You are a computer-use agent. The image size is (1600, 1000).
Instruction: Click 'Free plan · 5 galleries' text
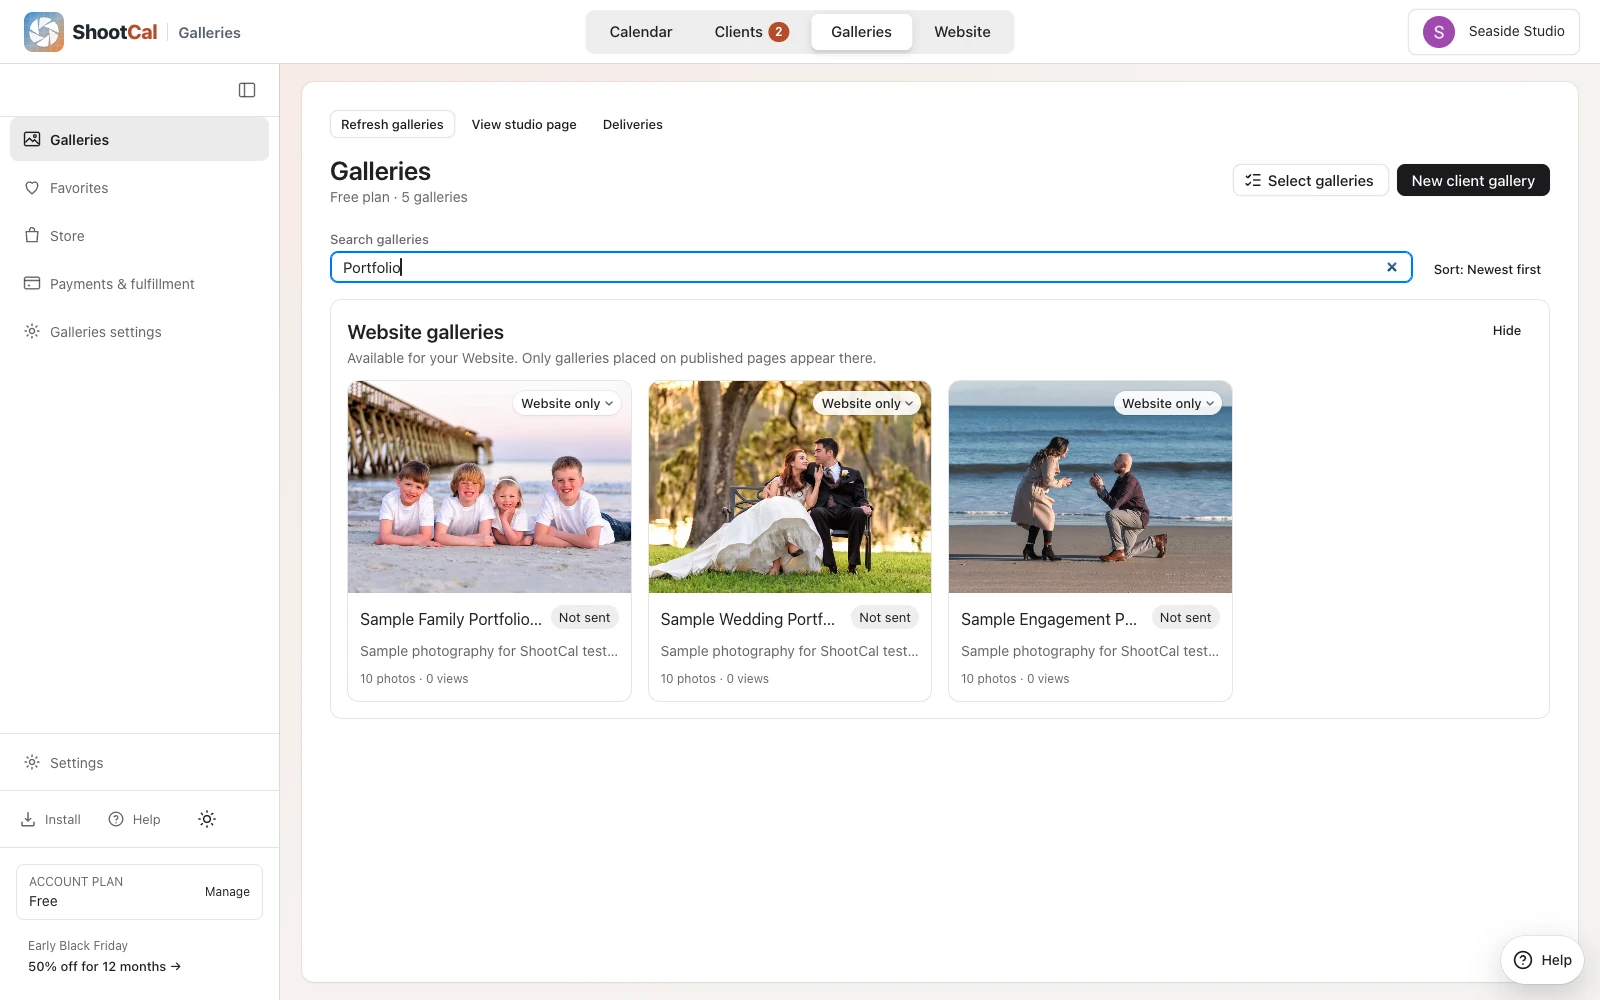(399, 197)
